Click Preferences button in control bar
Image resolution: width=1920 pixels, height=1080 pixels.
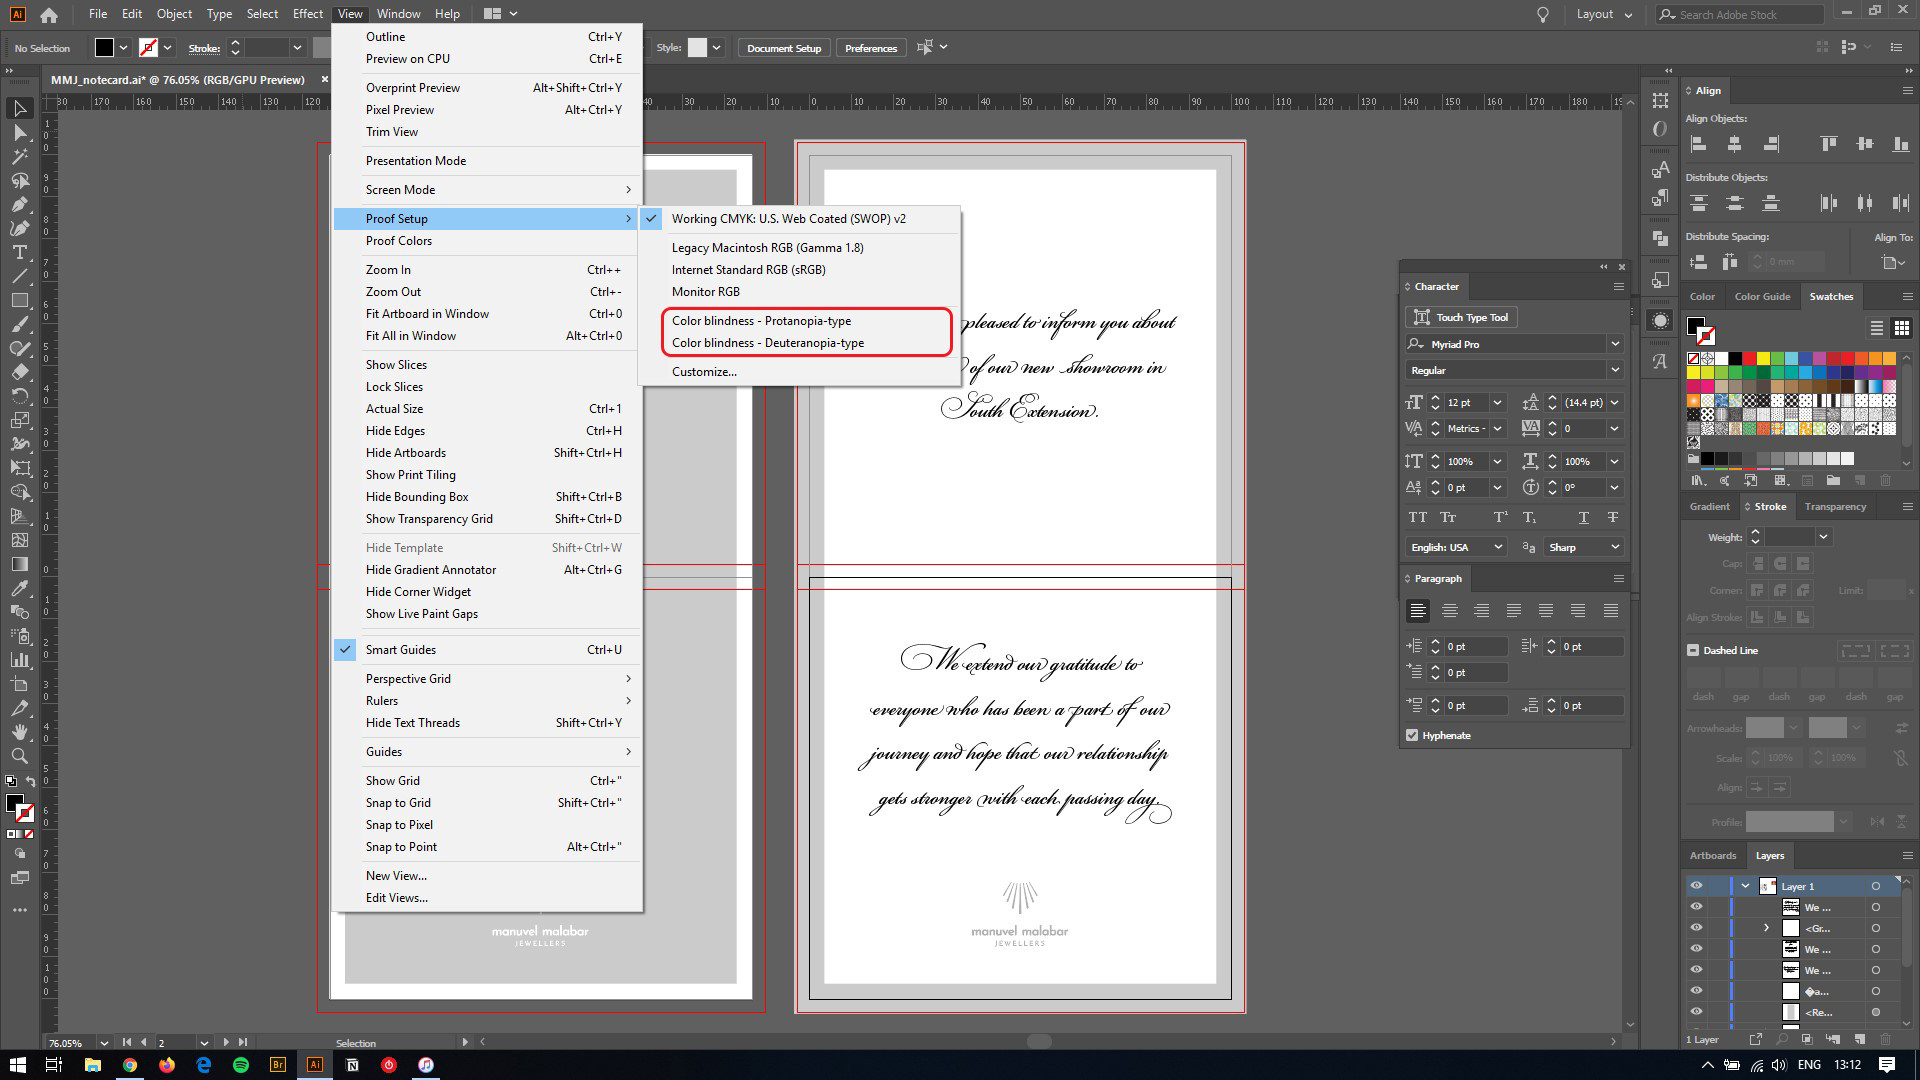click(870, 47)
